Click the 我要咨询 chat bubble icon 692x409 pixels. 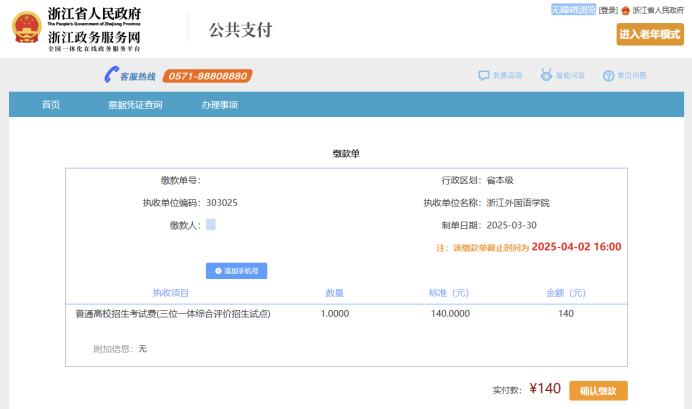(485, 75)
